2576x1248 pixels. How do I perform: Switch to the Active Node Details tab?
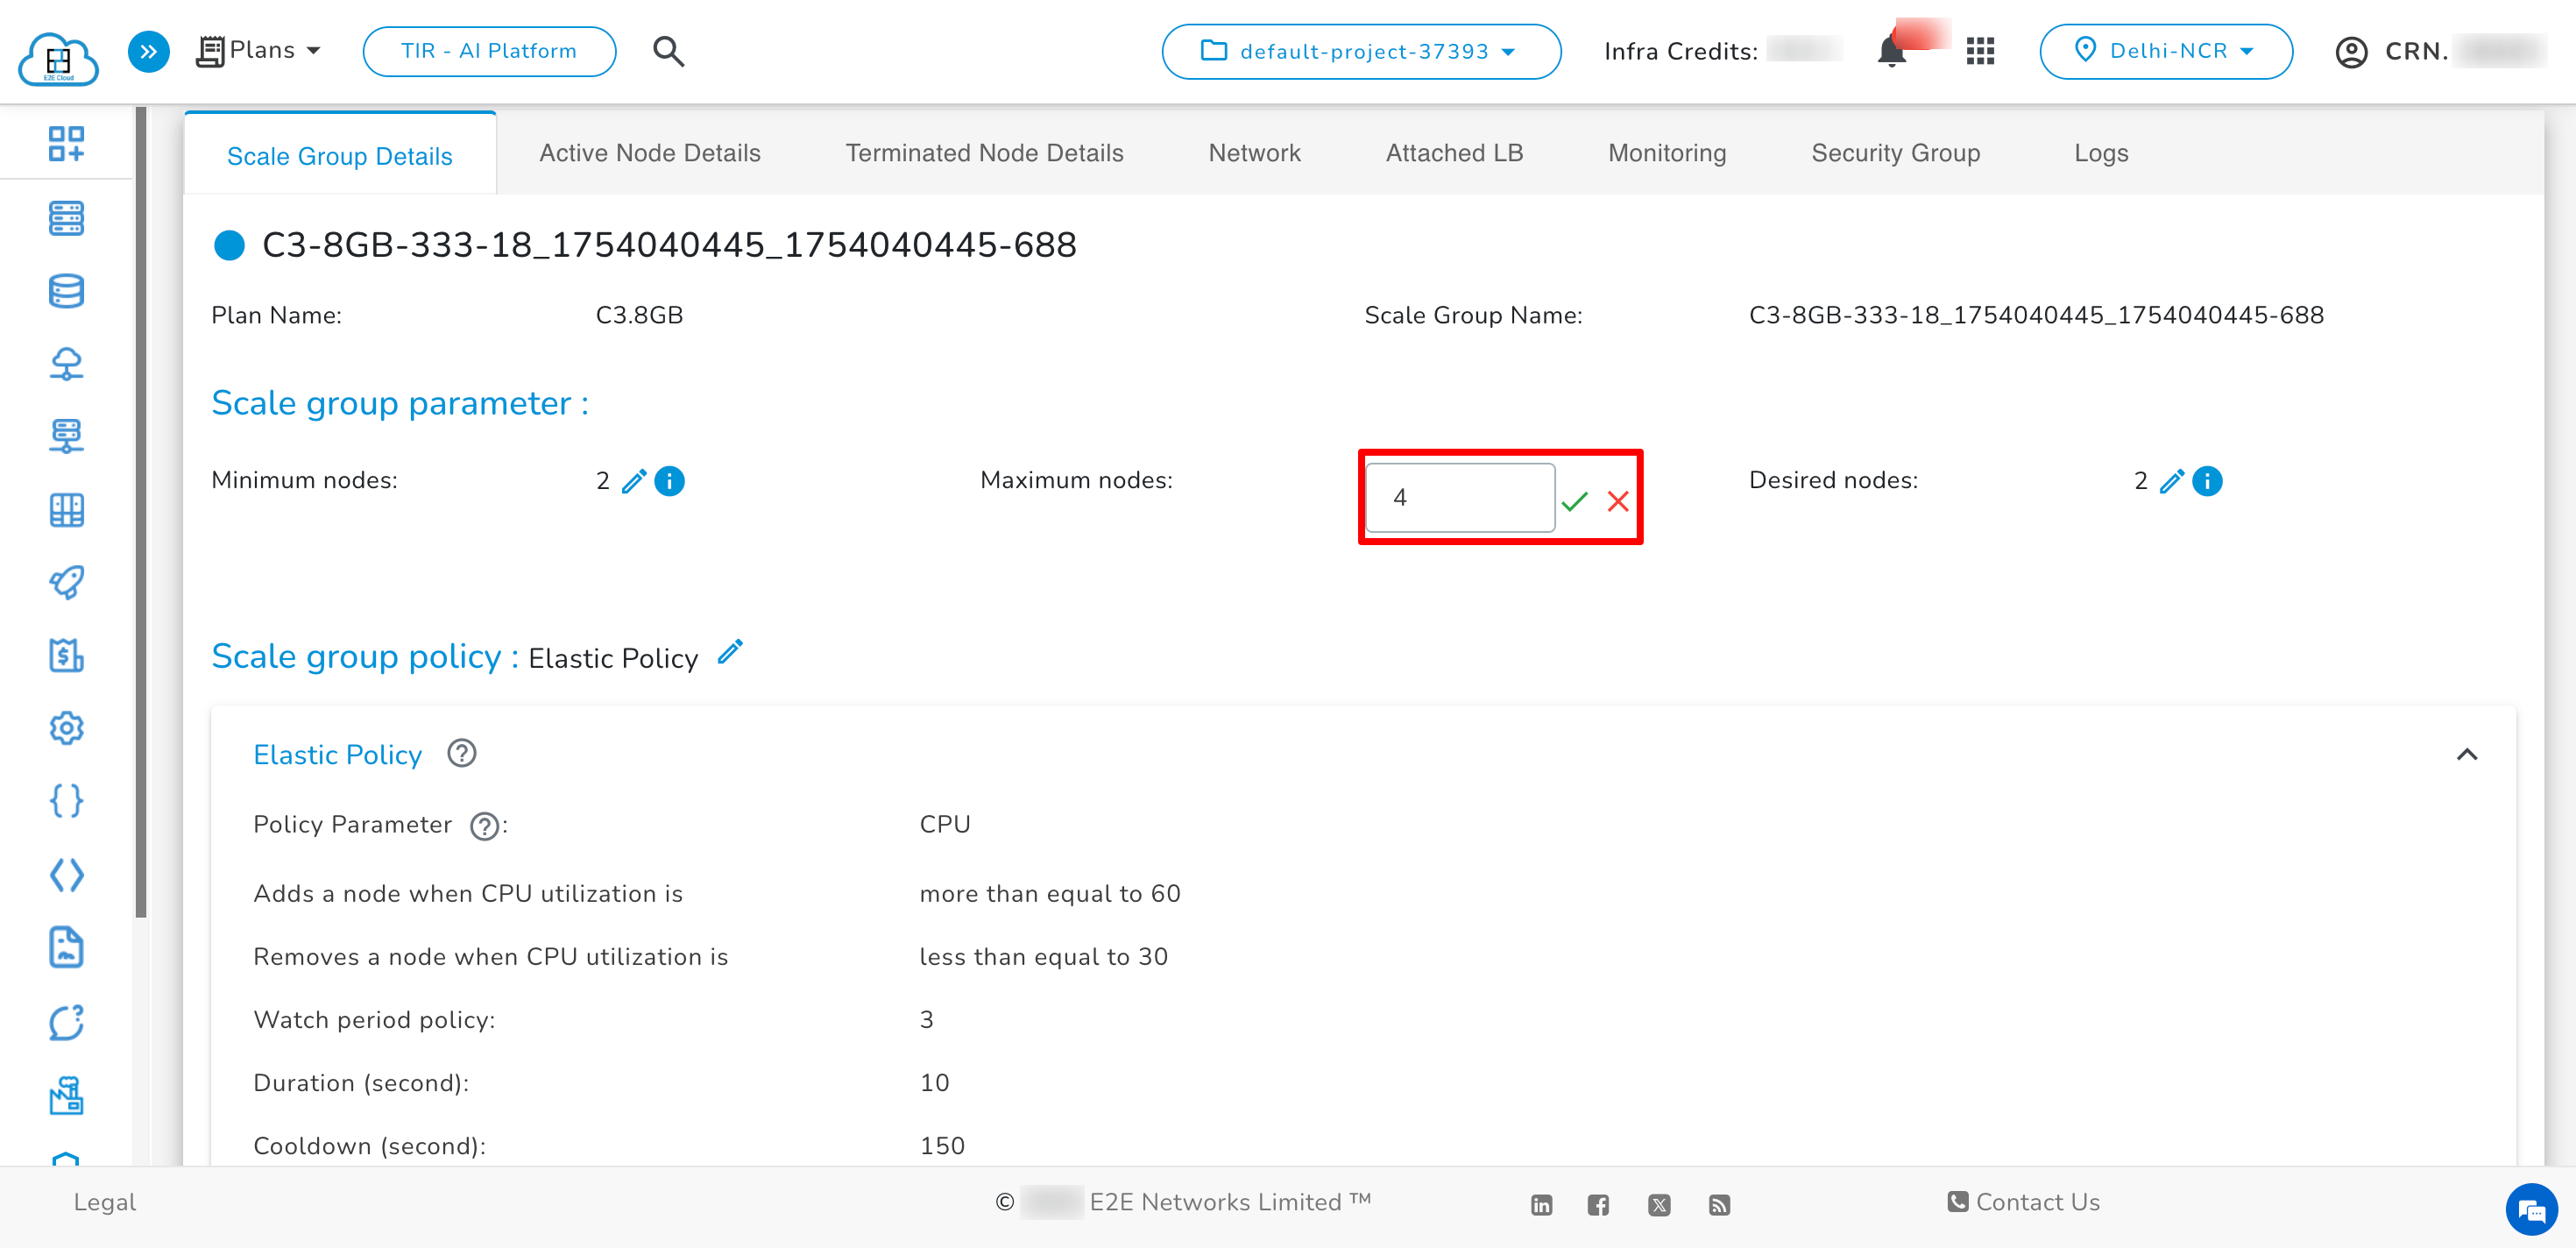[649, 152]
